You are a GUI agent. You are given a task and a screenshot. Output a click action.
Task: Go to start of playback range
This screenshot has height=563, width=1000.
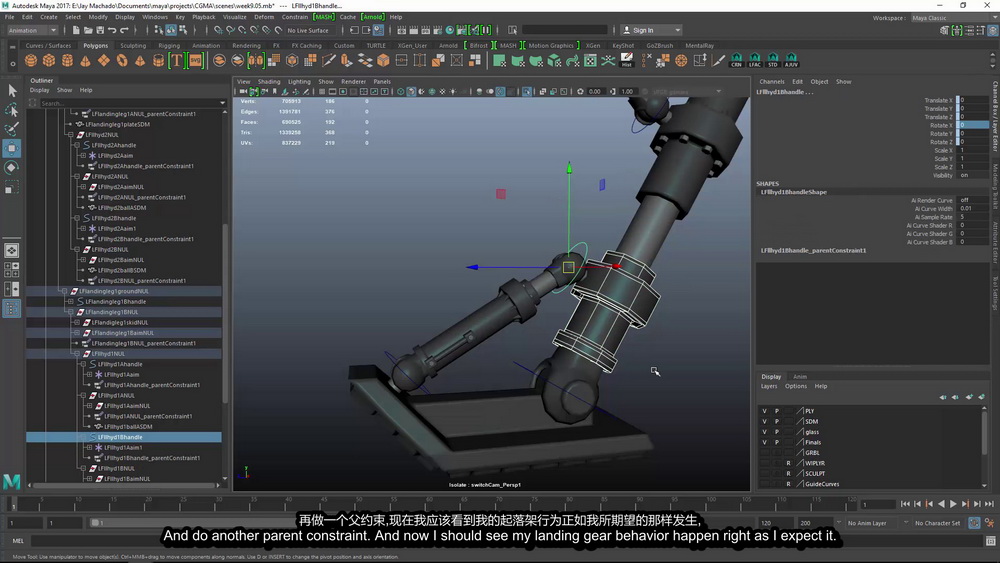(x=906, y=504)
